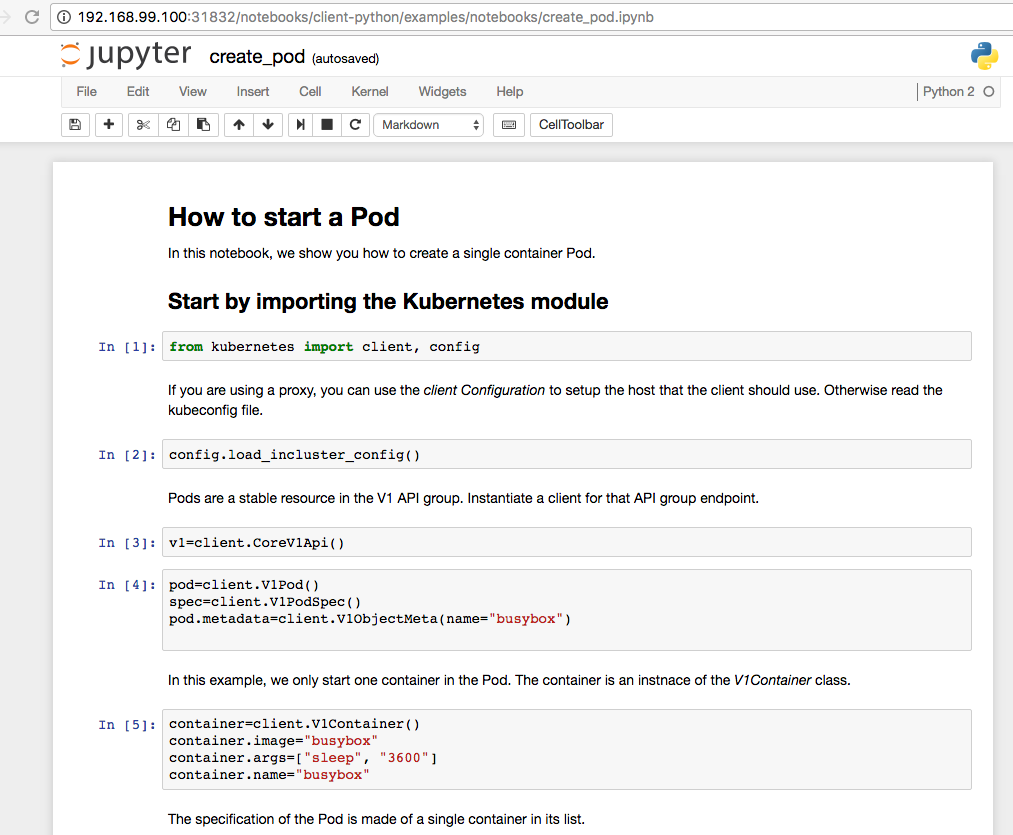Screen dimensions: 1013x835
Task: Move selected cell up arrow
Action: [238, 125]
